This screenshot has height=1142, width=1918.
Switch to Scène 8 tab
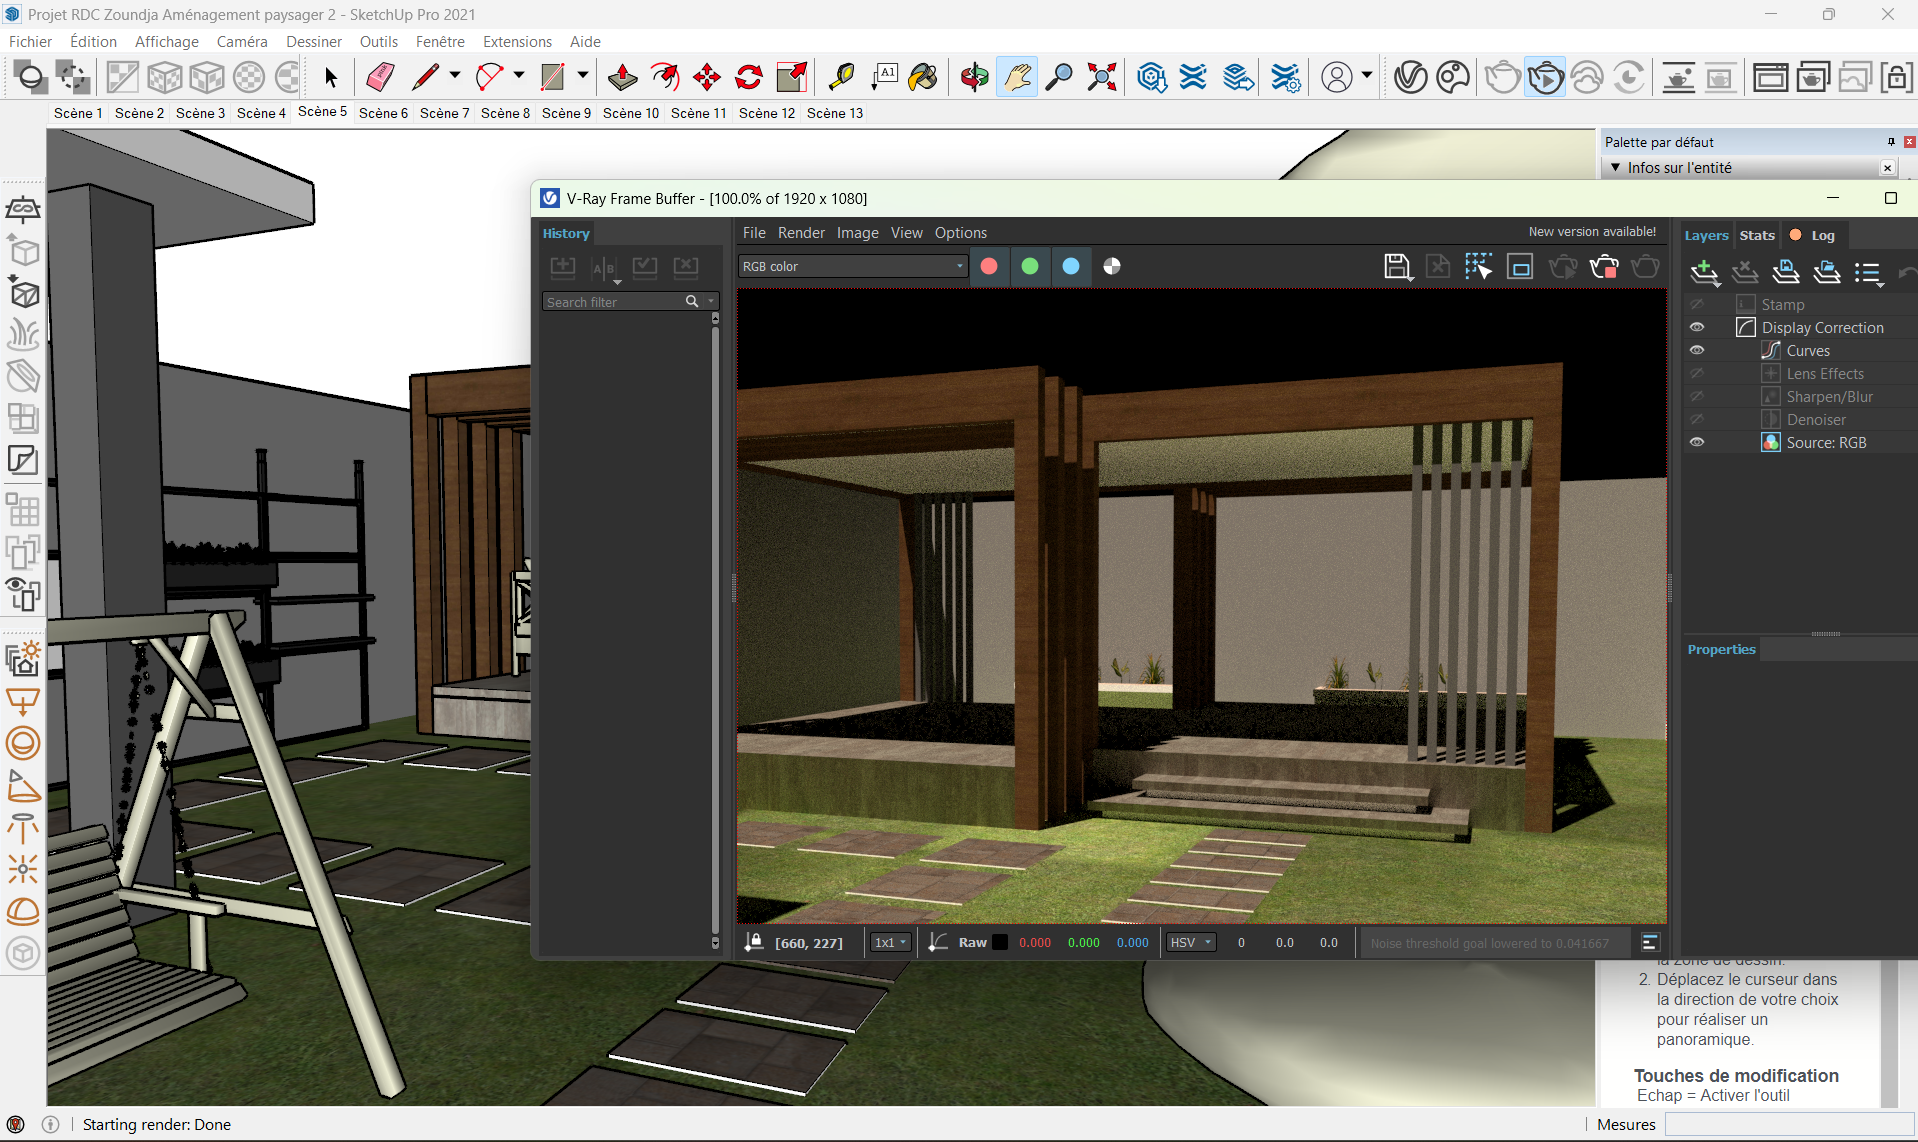505,113
